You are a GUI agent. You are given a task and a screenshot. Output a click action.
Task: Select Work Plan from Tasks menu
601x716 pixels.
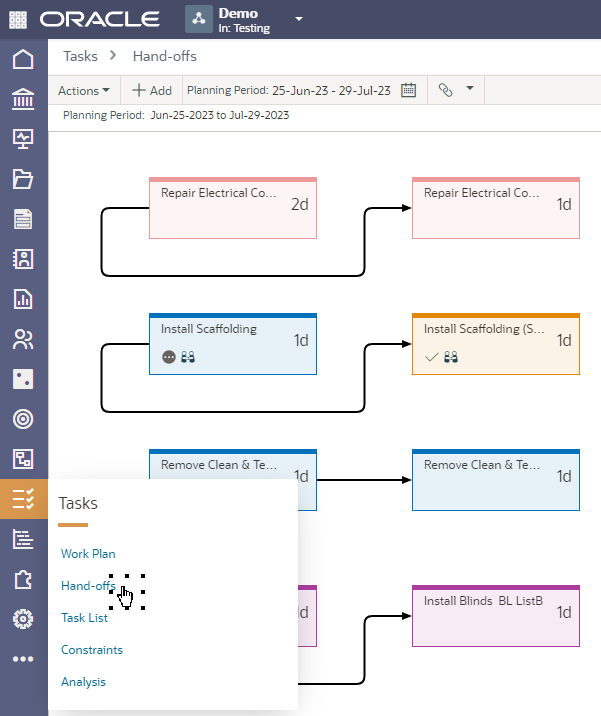pos(88,553)
